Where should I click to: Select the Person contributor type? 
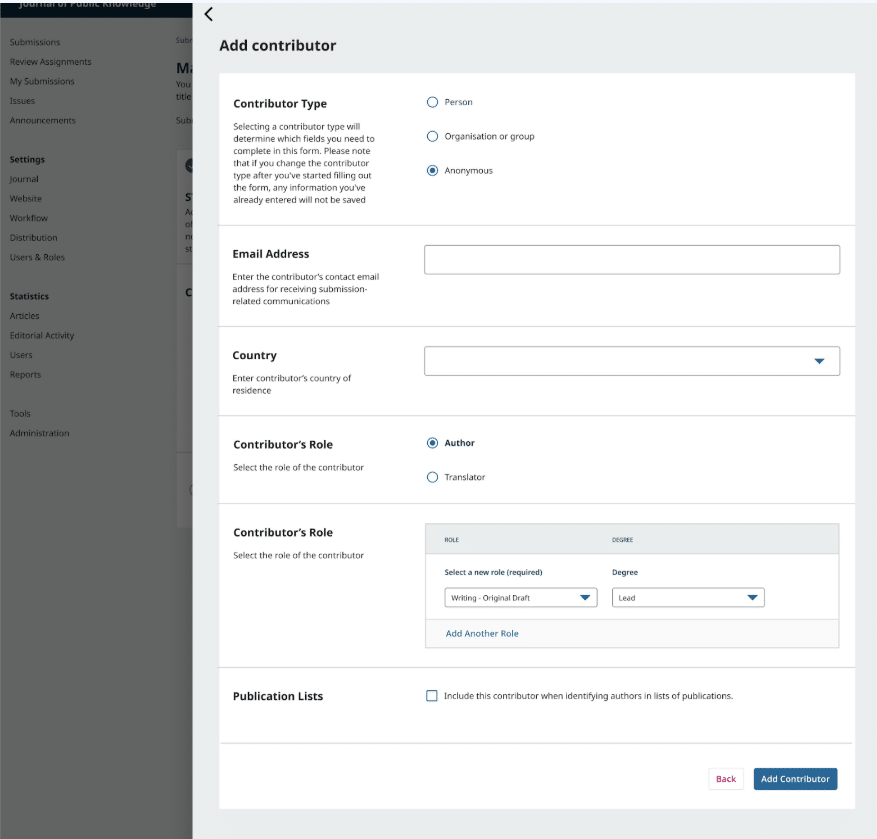pyautogui.click(x=432, y=102)
